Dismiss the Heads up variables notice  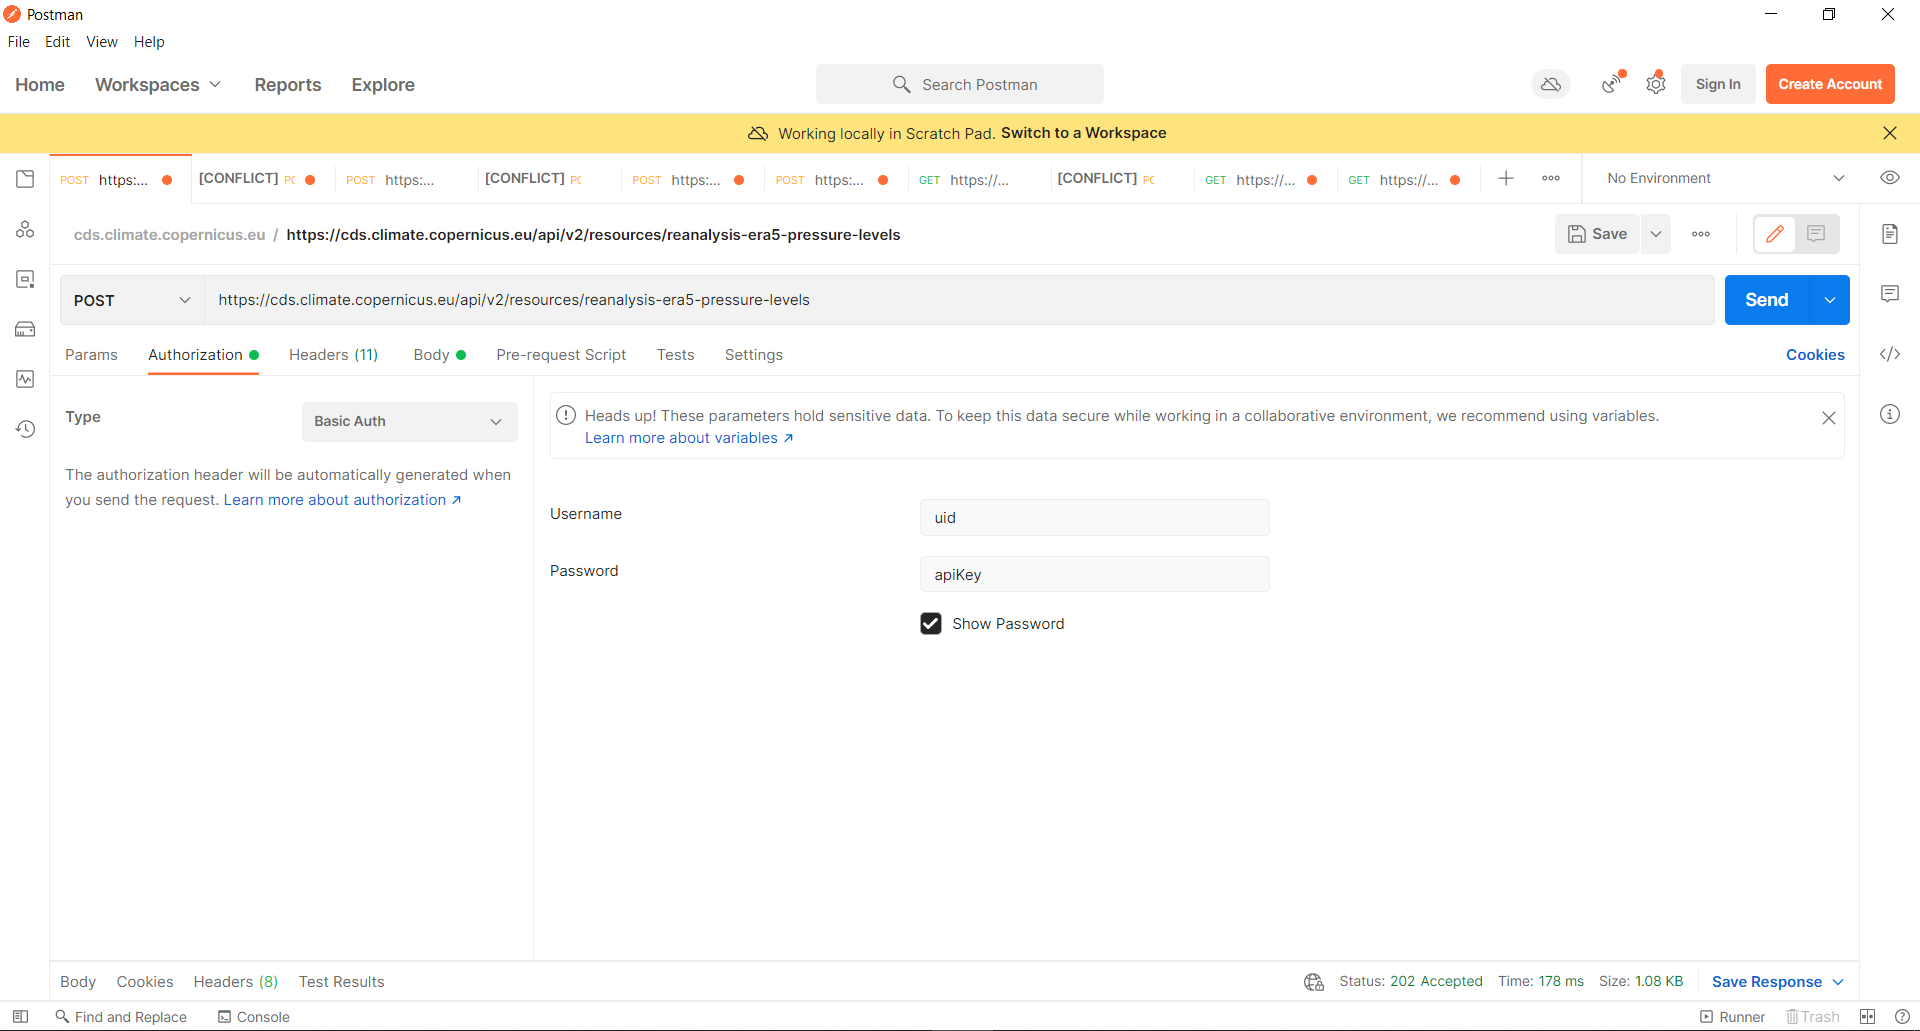click(x=1829, y=418)
